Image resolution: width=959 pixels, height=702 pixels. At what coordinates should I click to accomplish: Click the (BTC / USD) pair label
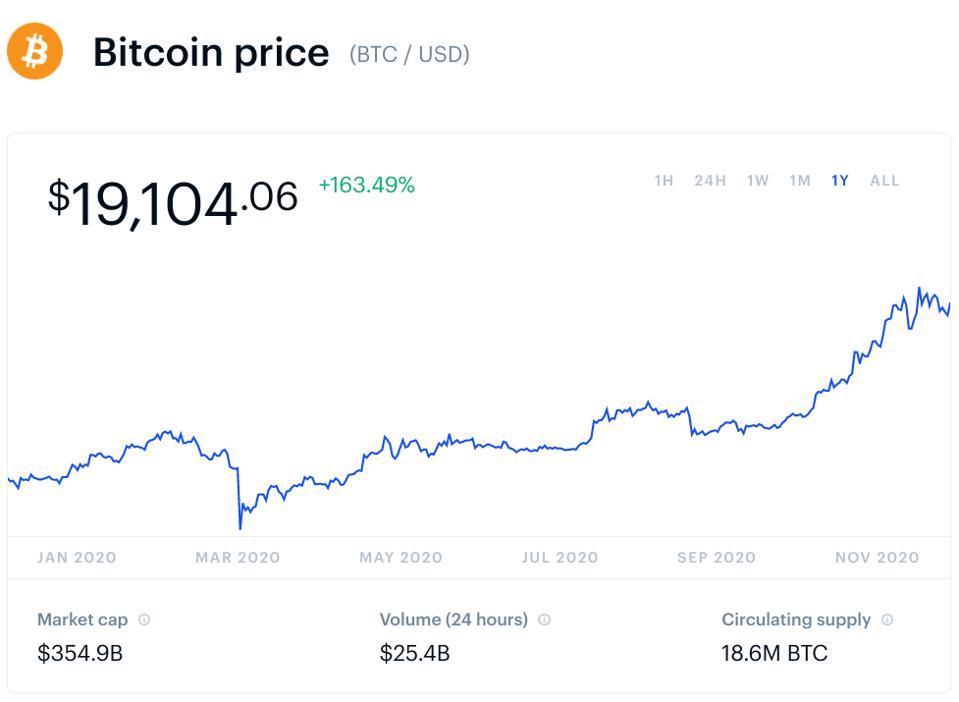pyautogui.click(x=409, y=54)
